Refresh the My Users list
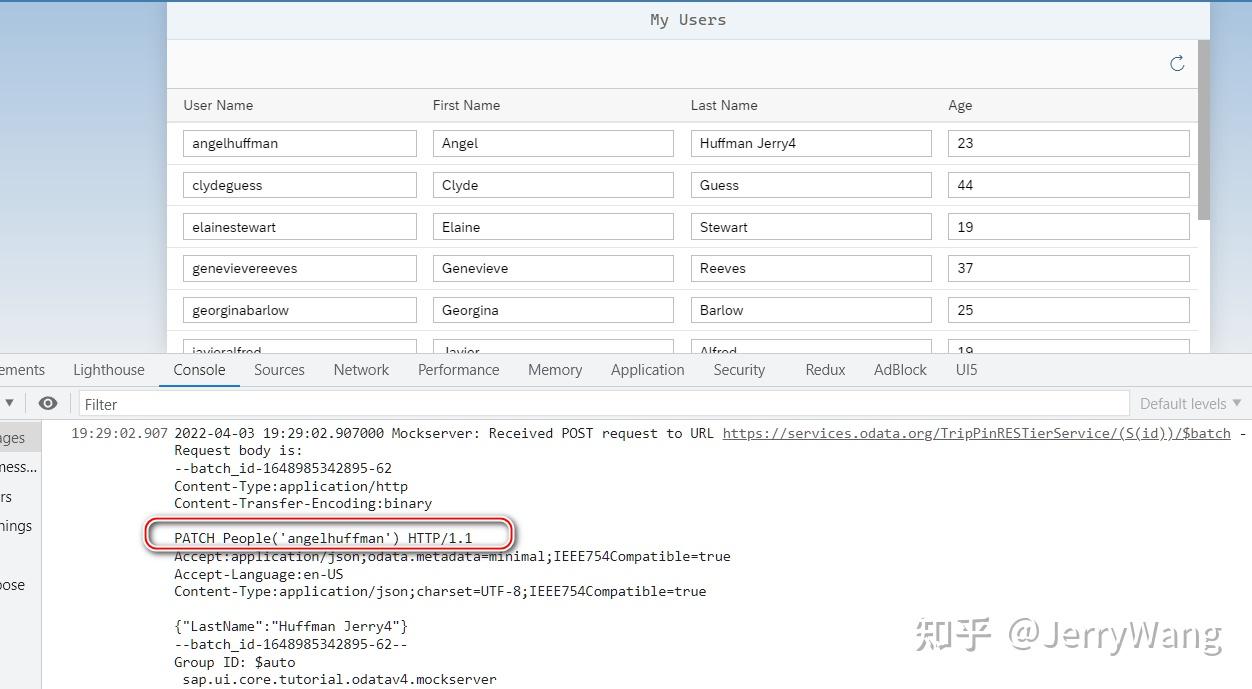 pyautogui.click(x=1177, y=63)
